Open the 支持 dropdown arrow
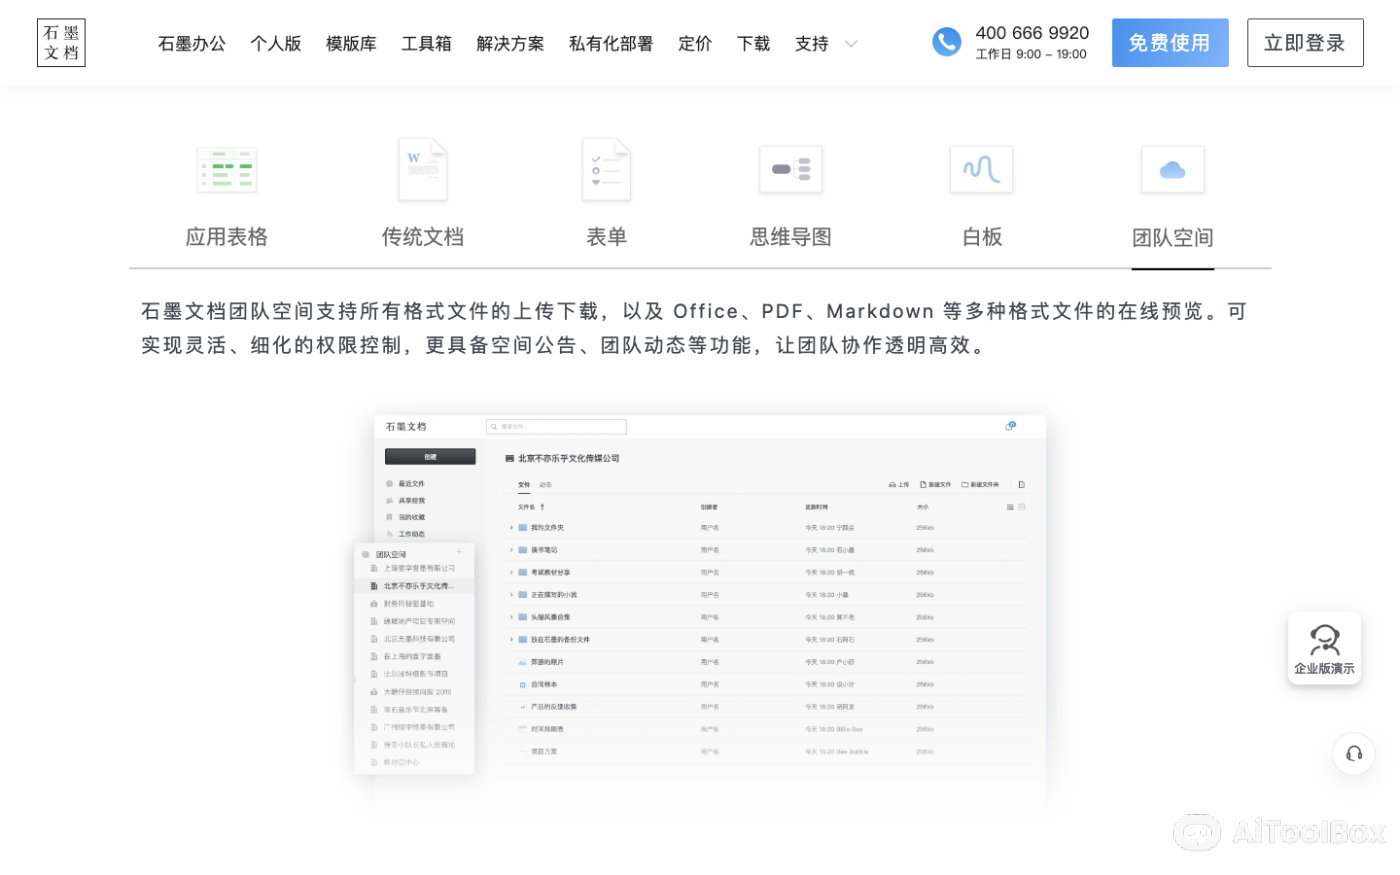This screenshot has height=875, width=1400. pos(851,44)
